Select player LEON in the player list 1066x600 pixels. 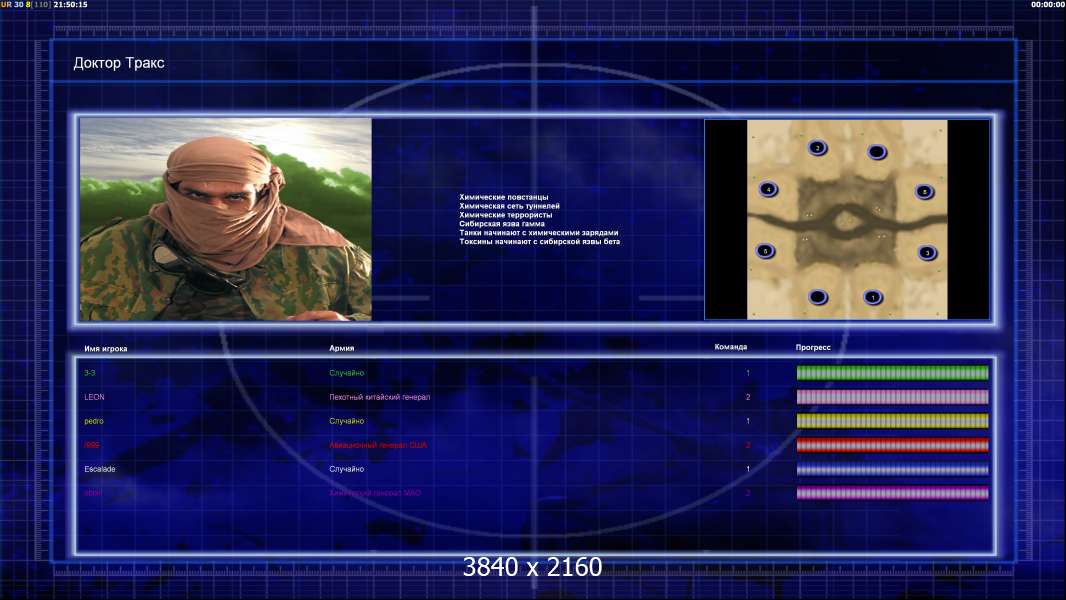94,397
